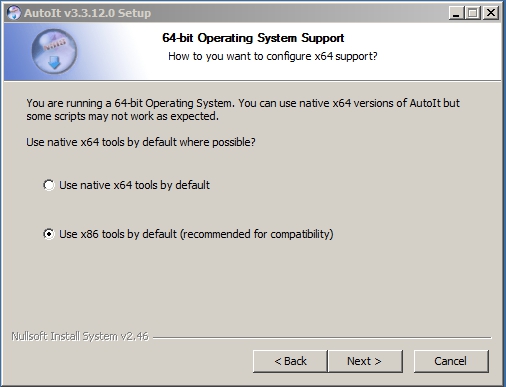Cancel the AutoIt installation

tap(451, 361)
